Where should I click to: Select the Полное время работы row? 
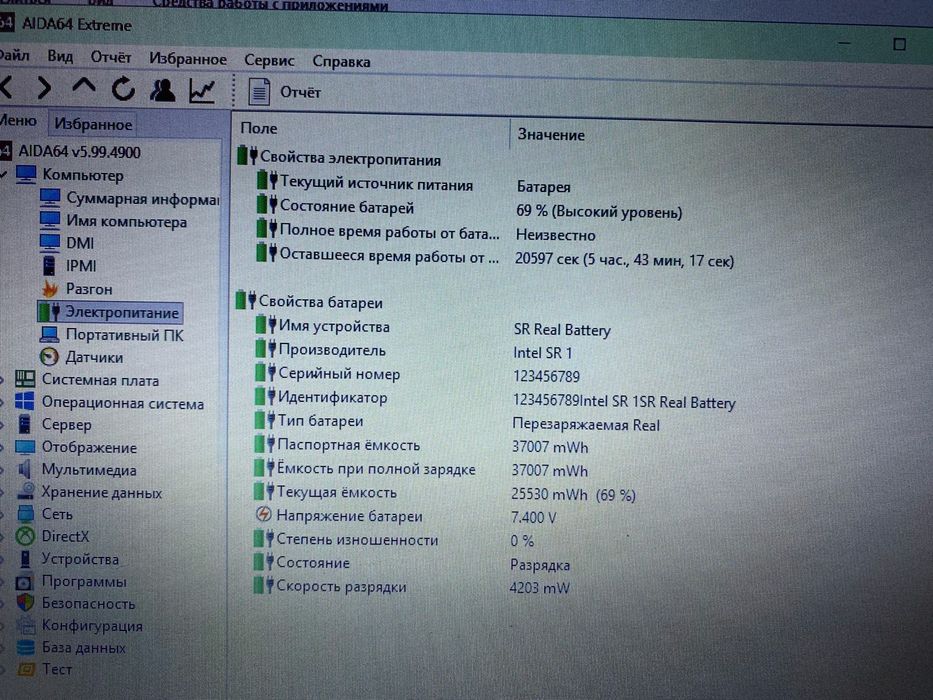[x=426, y=233]
